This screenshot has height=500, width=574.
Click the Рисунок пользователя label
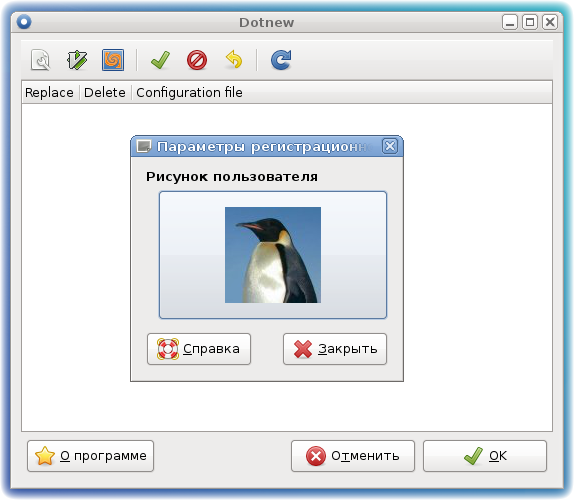(x=232, y=177)
